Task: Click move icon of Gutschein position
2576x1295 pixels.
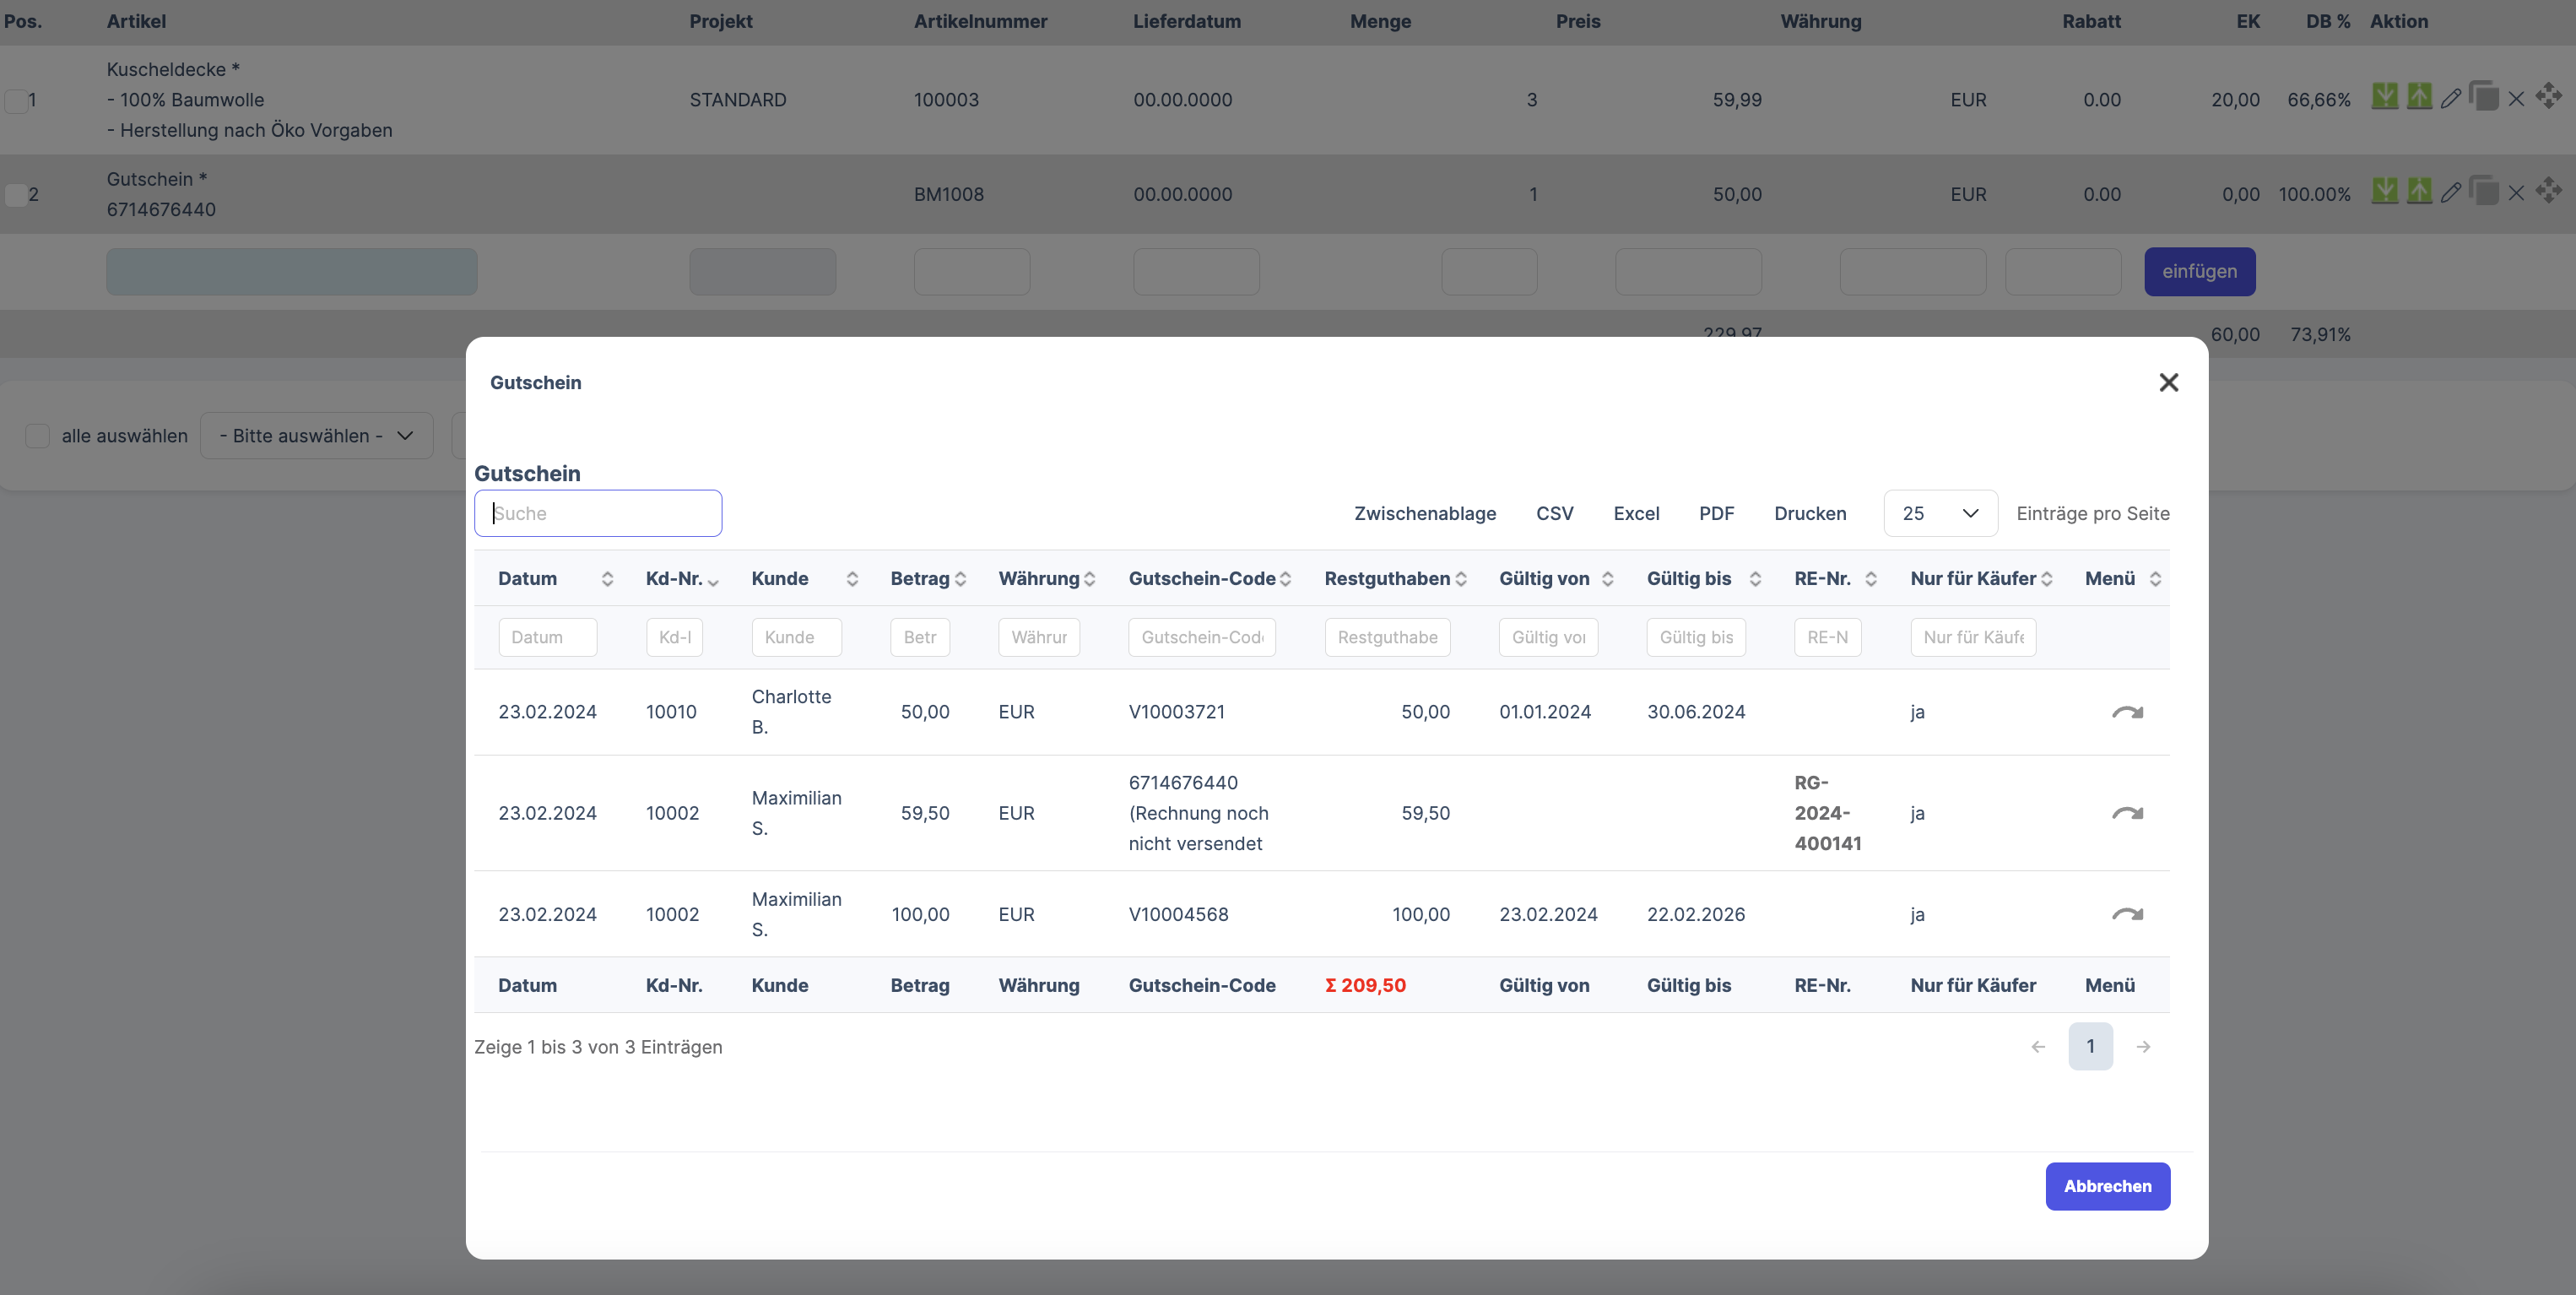Action: (2548, 189)
